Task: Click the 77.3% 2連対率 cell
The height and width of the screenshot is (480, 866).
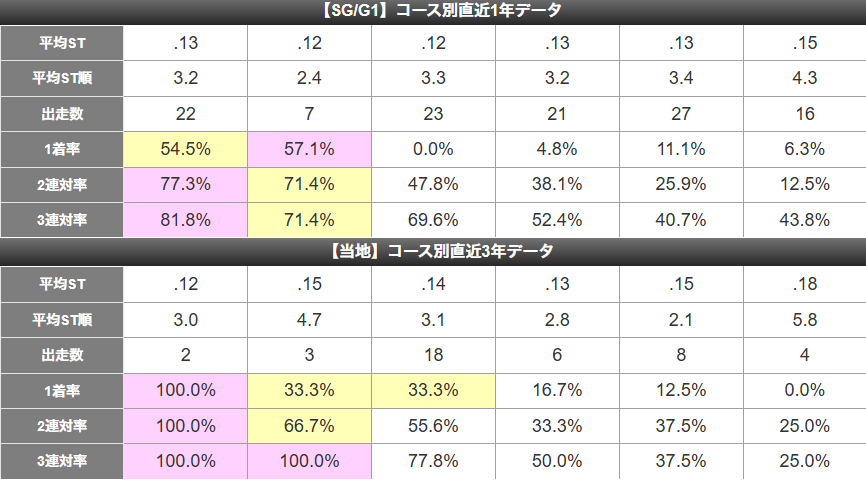Action: (x=186, y=184)
